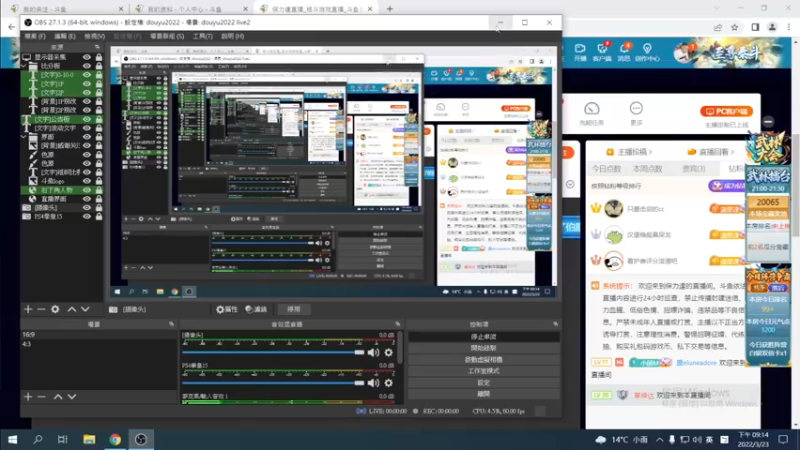Add a new scene with the plus icon under the scenes list
The image size is (800, 450).
point(28,396)
